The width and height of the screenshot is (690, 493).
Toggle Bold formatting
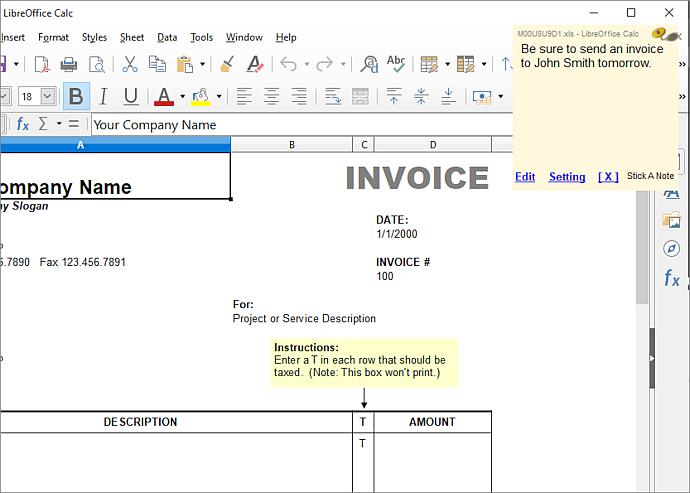(x=76, y=97)
